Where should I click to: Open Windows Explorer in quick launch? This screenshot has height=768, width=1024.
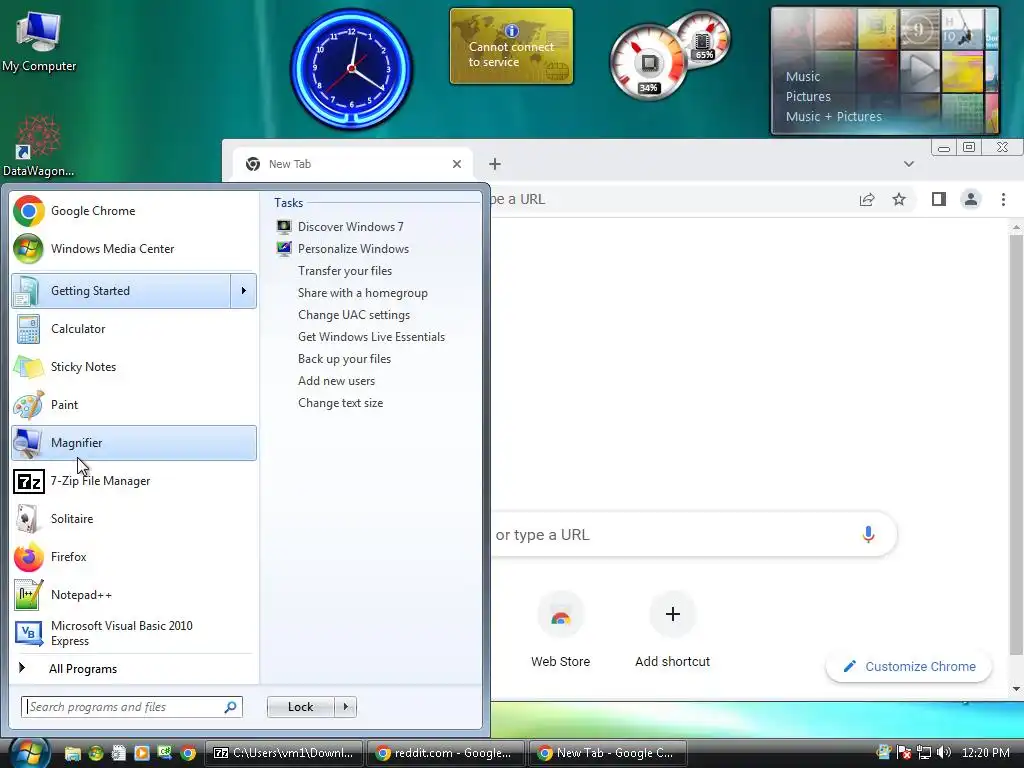pyautogui.click(x=72, y=753)
